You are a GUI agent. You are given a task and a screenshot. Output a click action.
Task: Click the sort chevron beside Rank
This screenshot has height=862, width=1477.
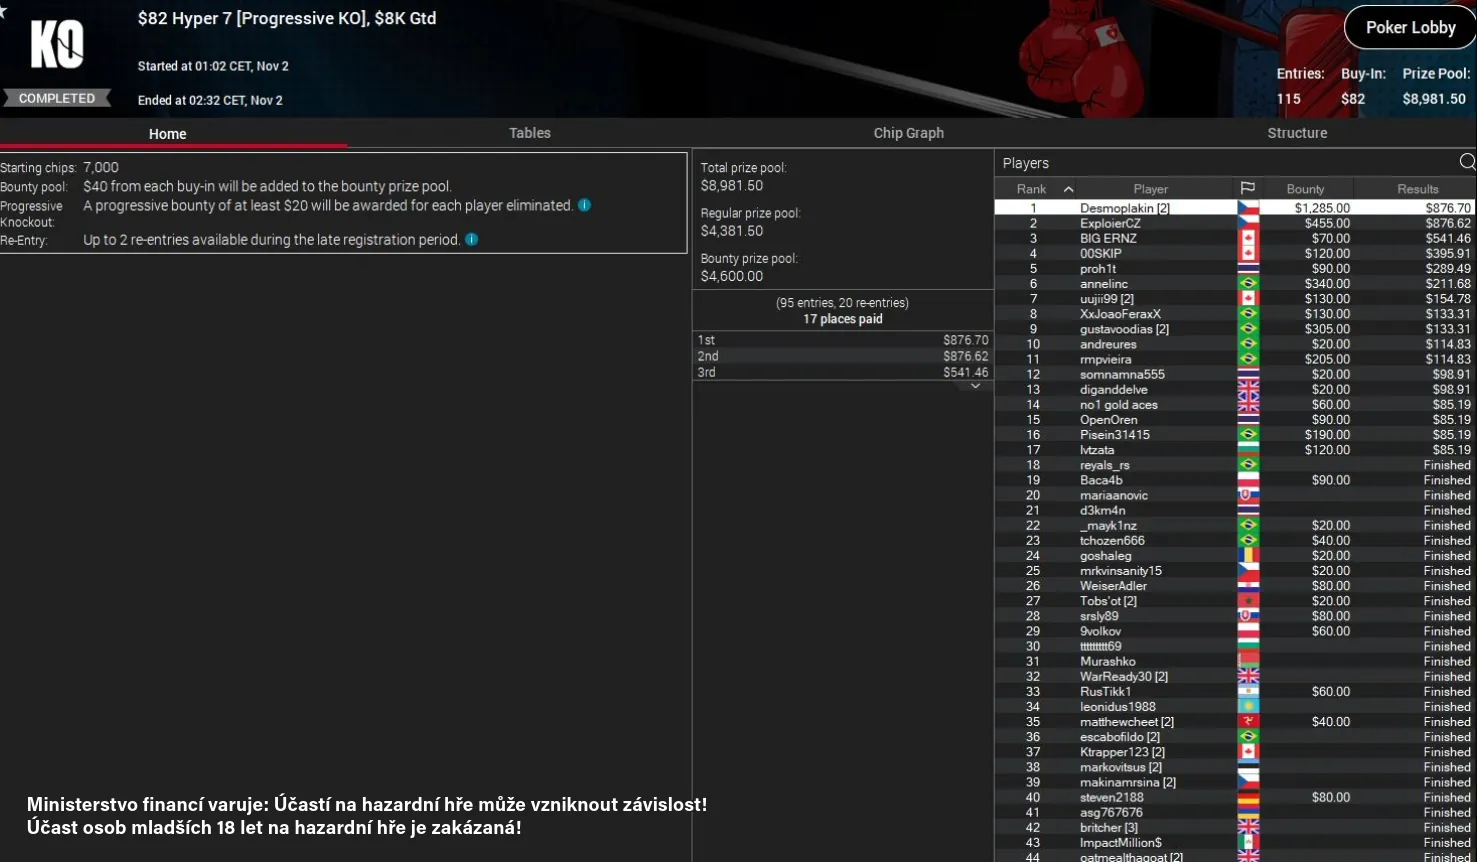1068,188
